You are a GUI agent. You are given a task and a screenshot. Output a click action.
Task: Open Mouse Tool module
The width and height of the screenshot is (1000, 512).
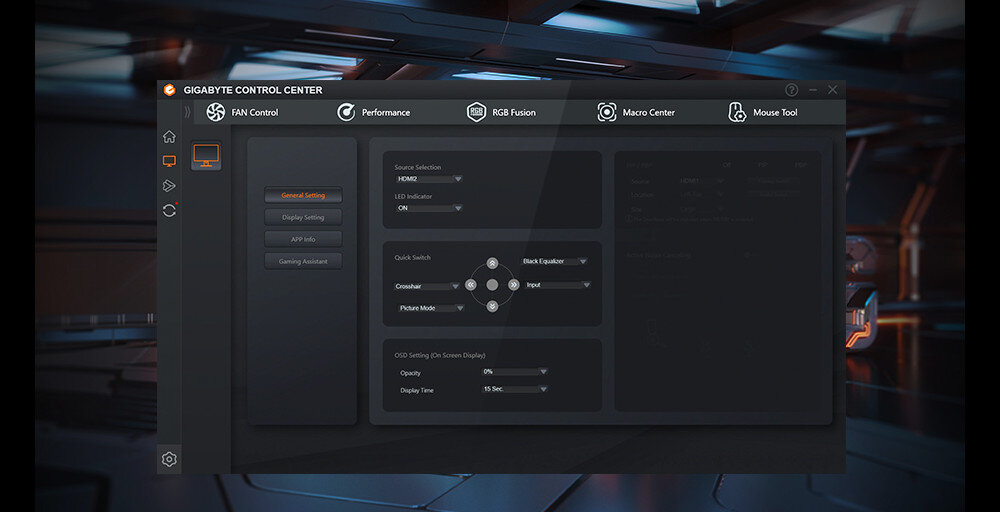[763, 112]
